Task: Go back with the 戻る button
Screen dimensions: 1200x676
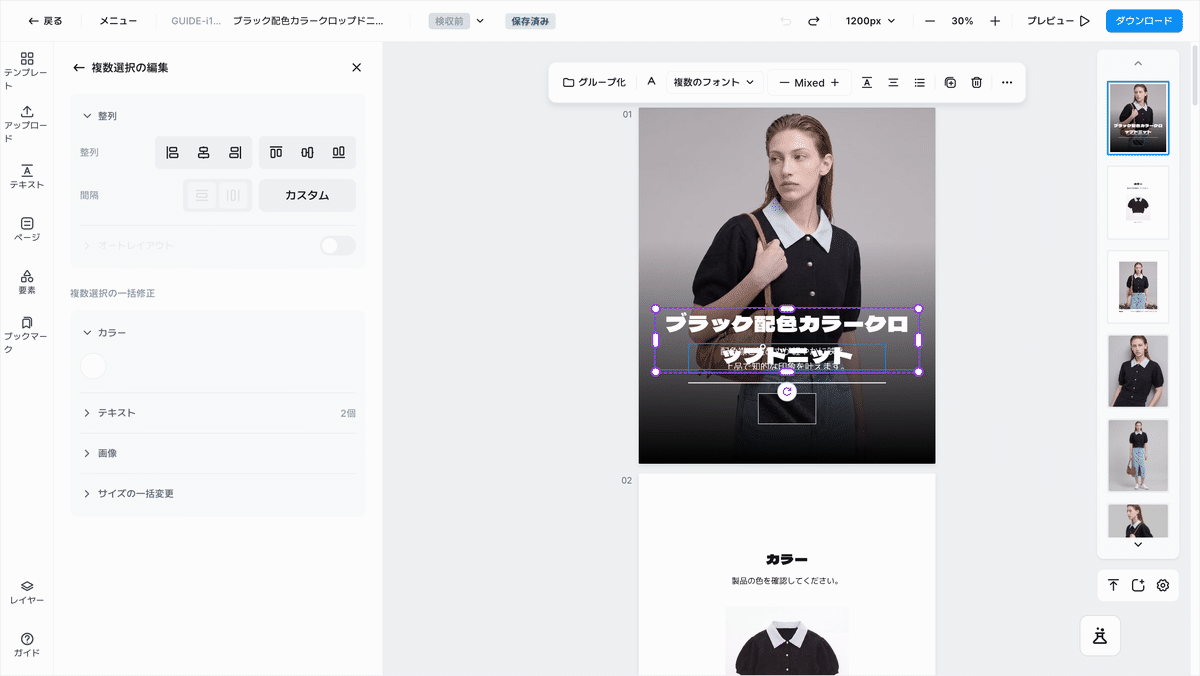Action: pos(45,21)
